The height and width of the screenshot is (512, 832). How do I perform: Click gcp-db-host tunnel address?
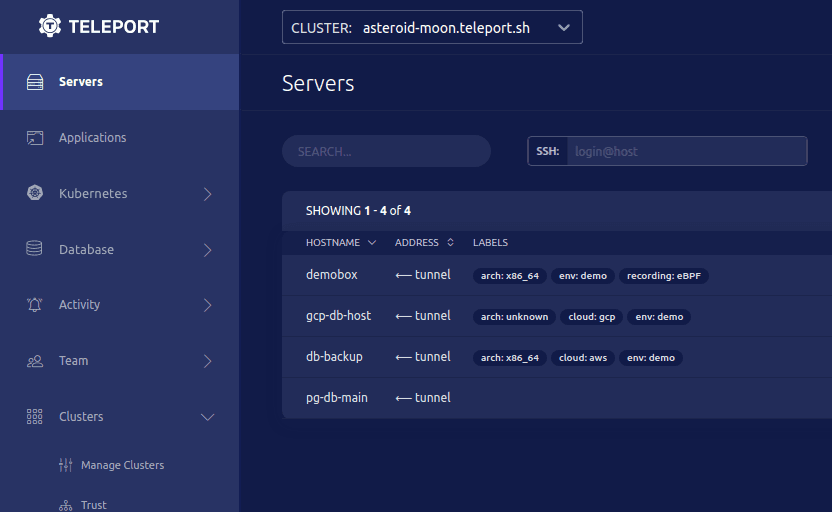(x=423, y=316)
